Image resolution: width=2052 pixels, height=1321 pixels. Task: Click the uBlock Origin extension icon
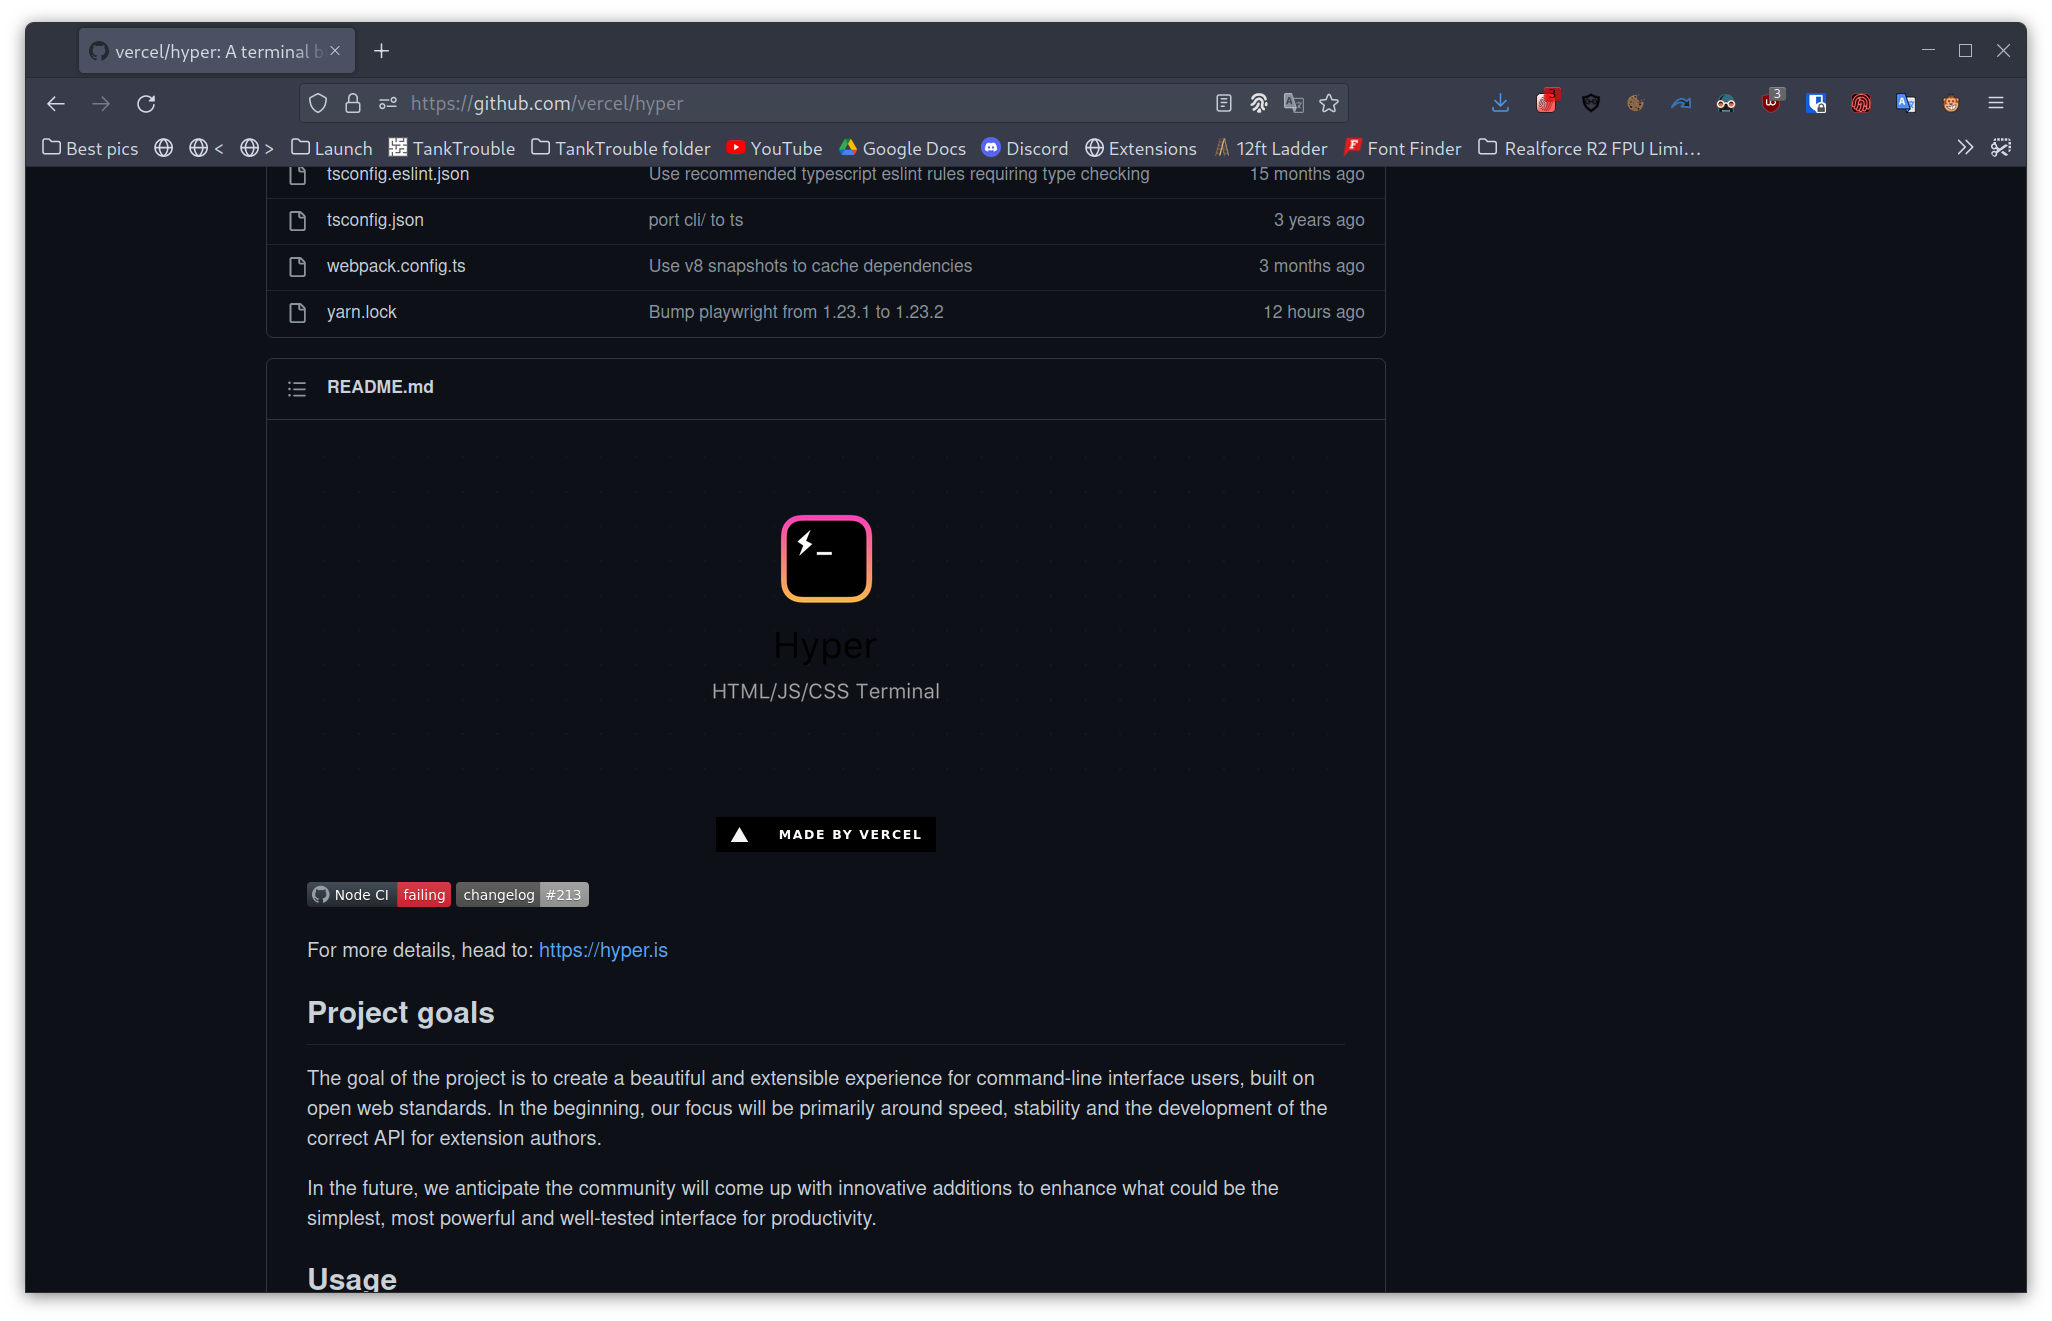[x=1771, y=103]
